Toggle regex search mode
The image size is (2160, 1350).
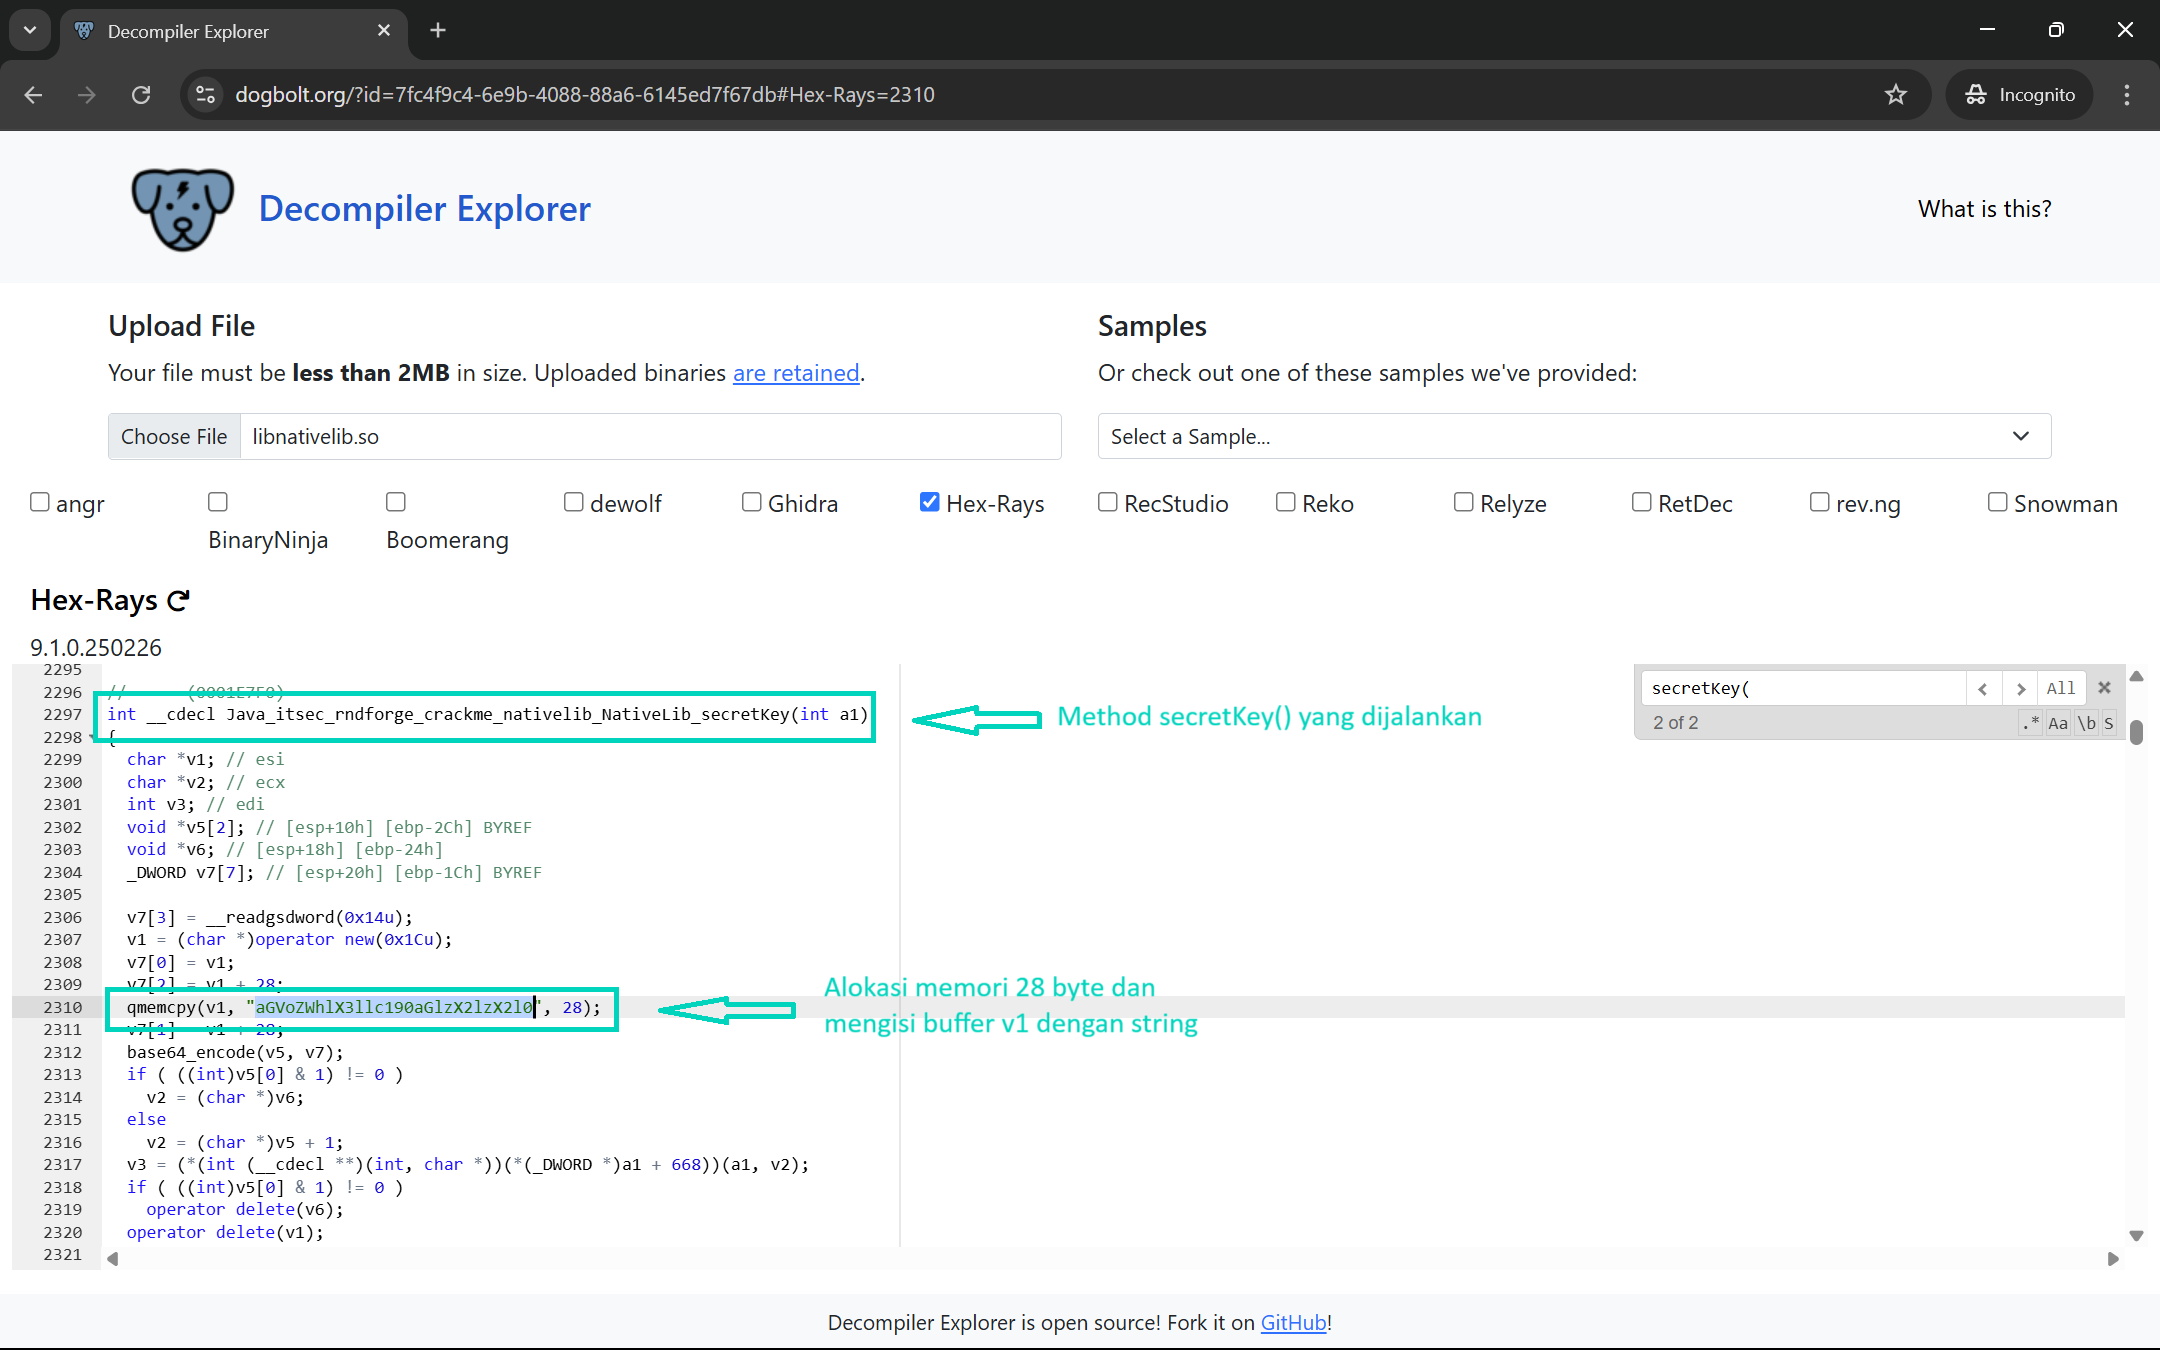pyautogui.click(x=2029, y=722)
